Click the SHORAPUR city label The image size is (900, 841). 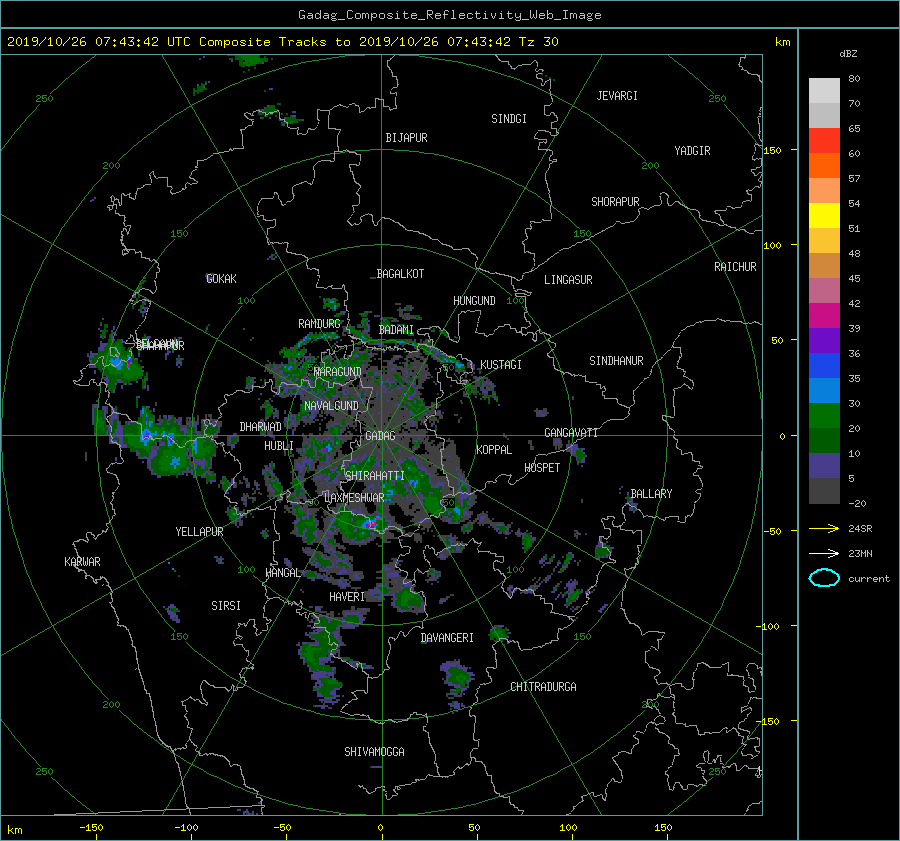615,202
